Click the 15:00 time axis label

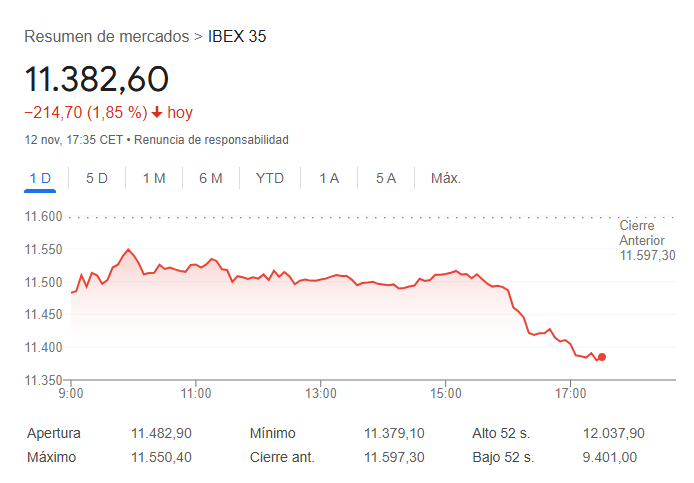(x=445, y=394)
